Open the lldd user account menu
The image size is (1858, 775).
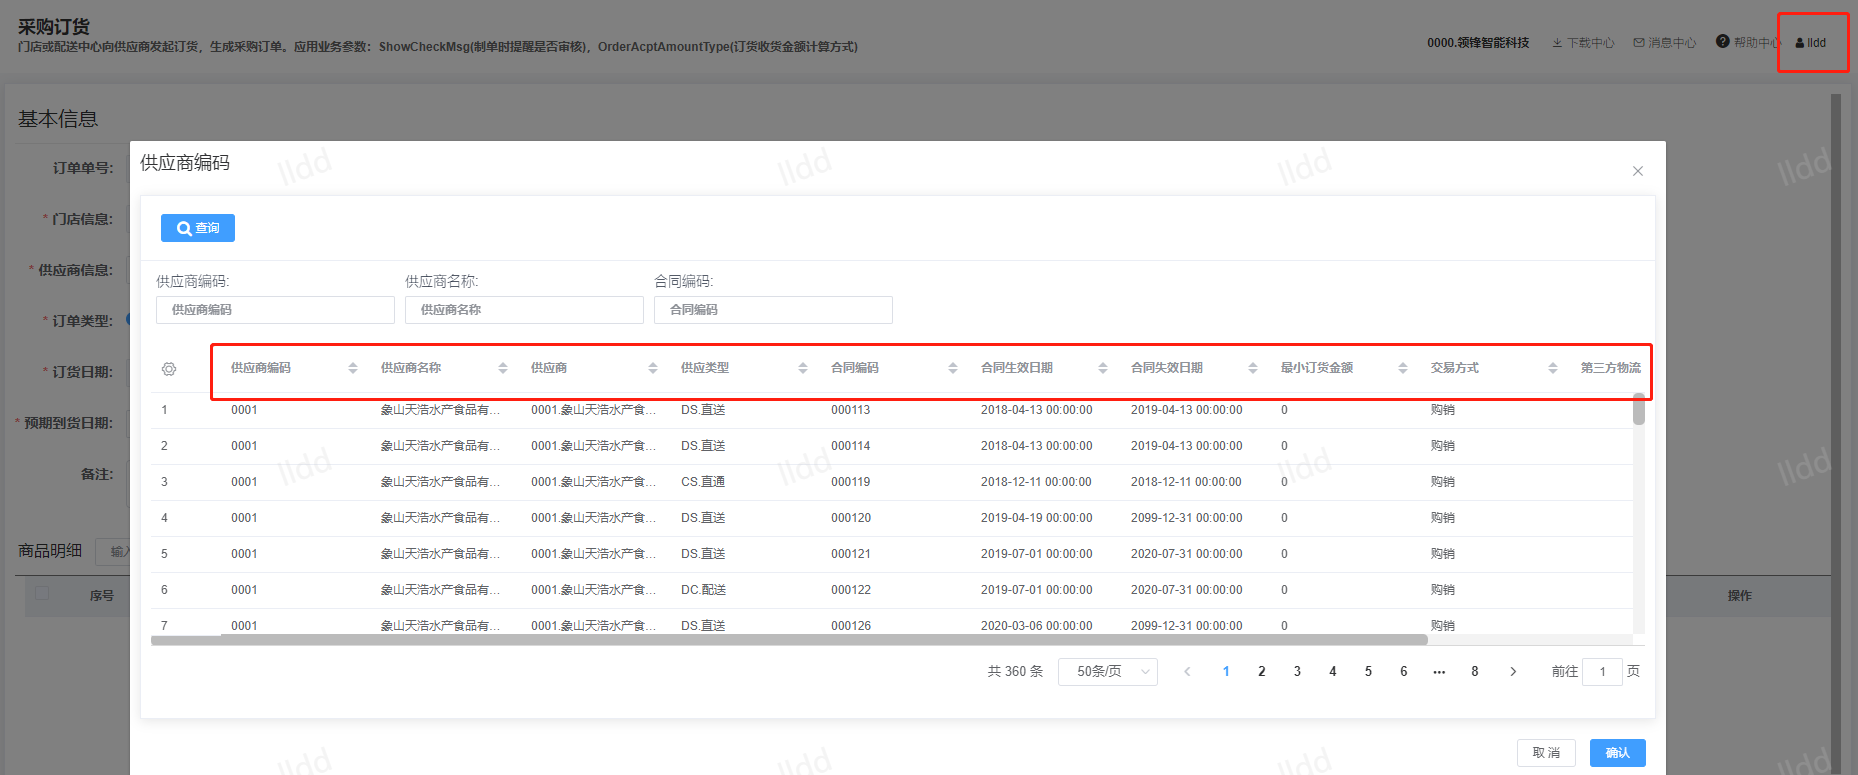coord(1811,43)
